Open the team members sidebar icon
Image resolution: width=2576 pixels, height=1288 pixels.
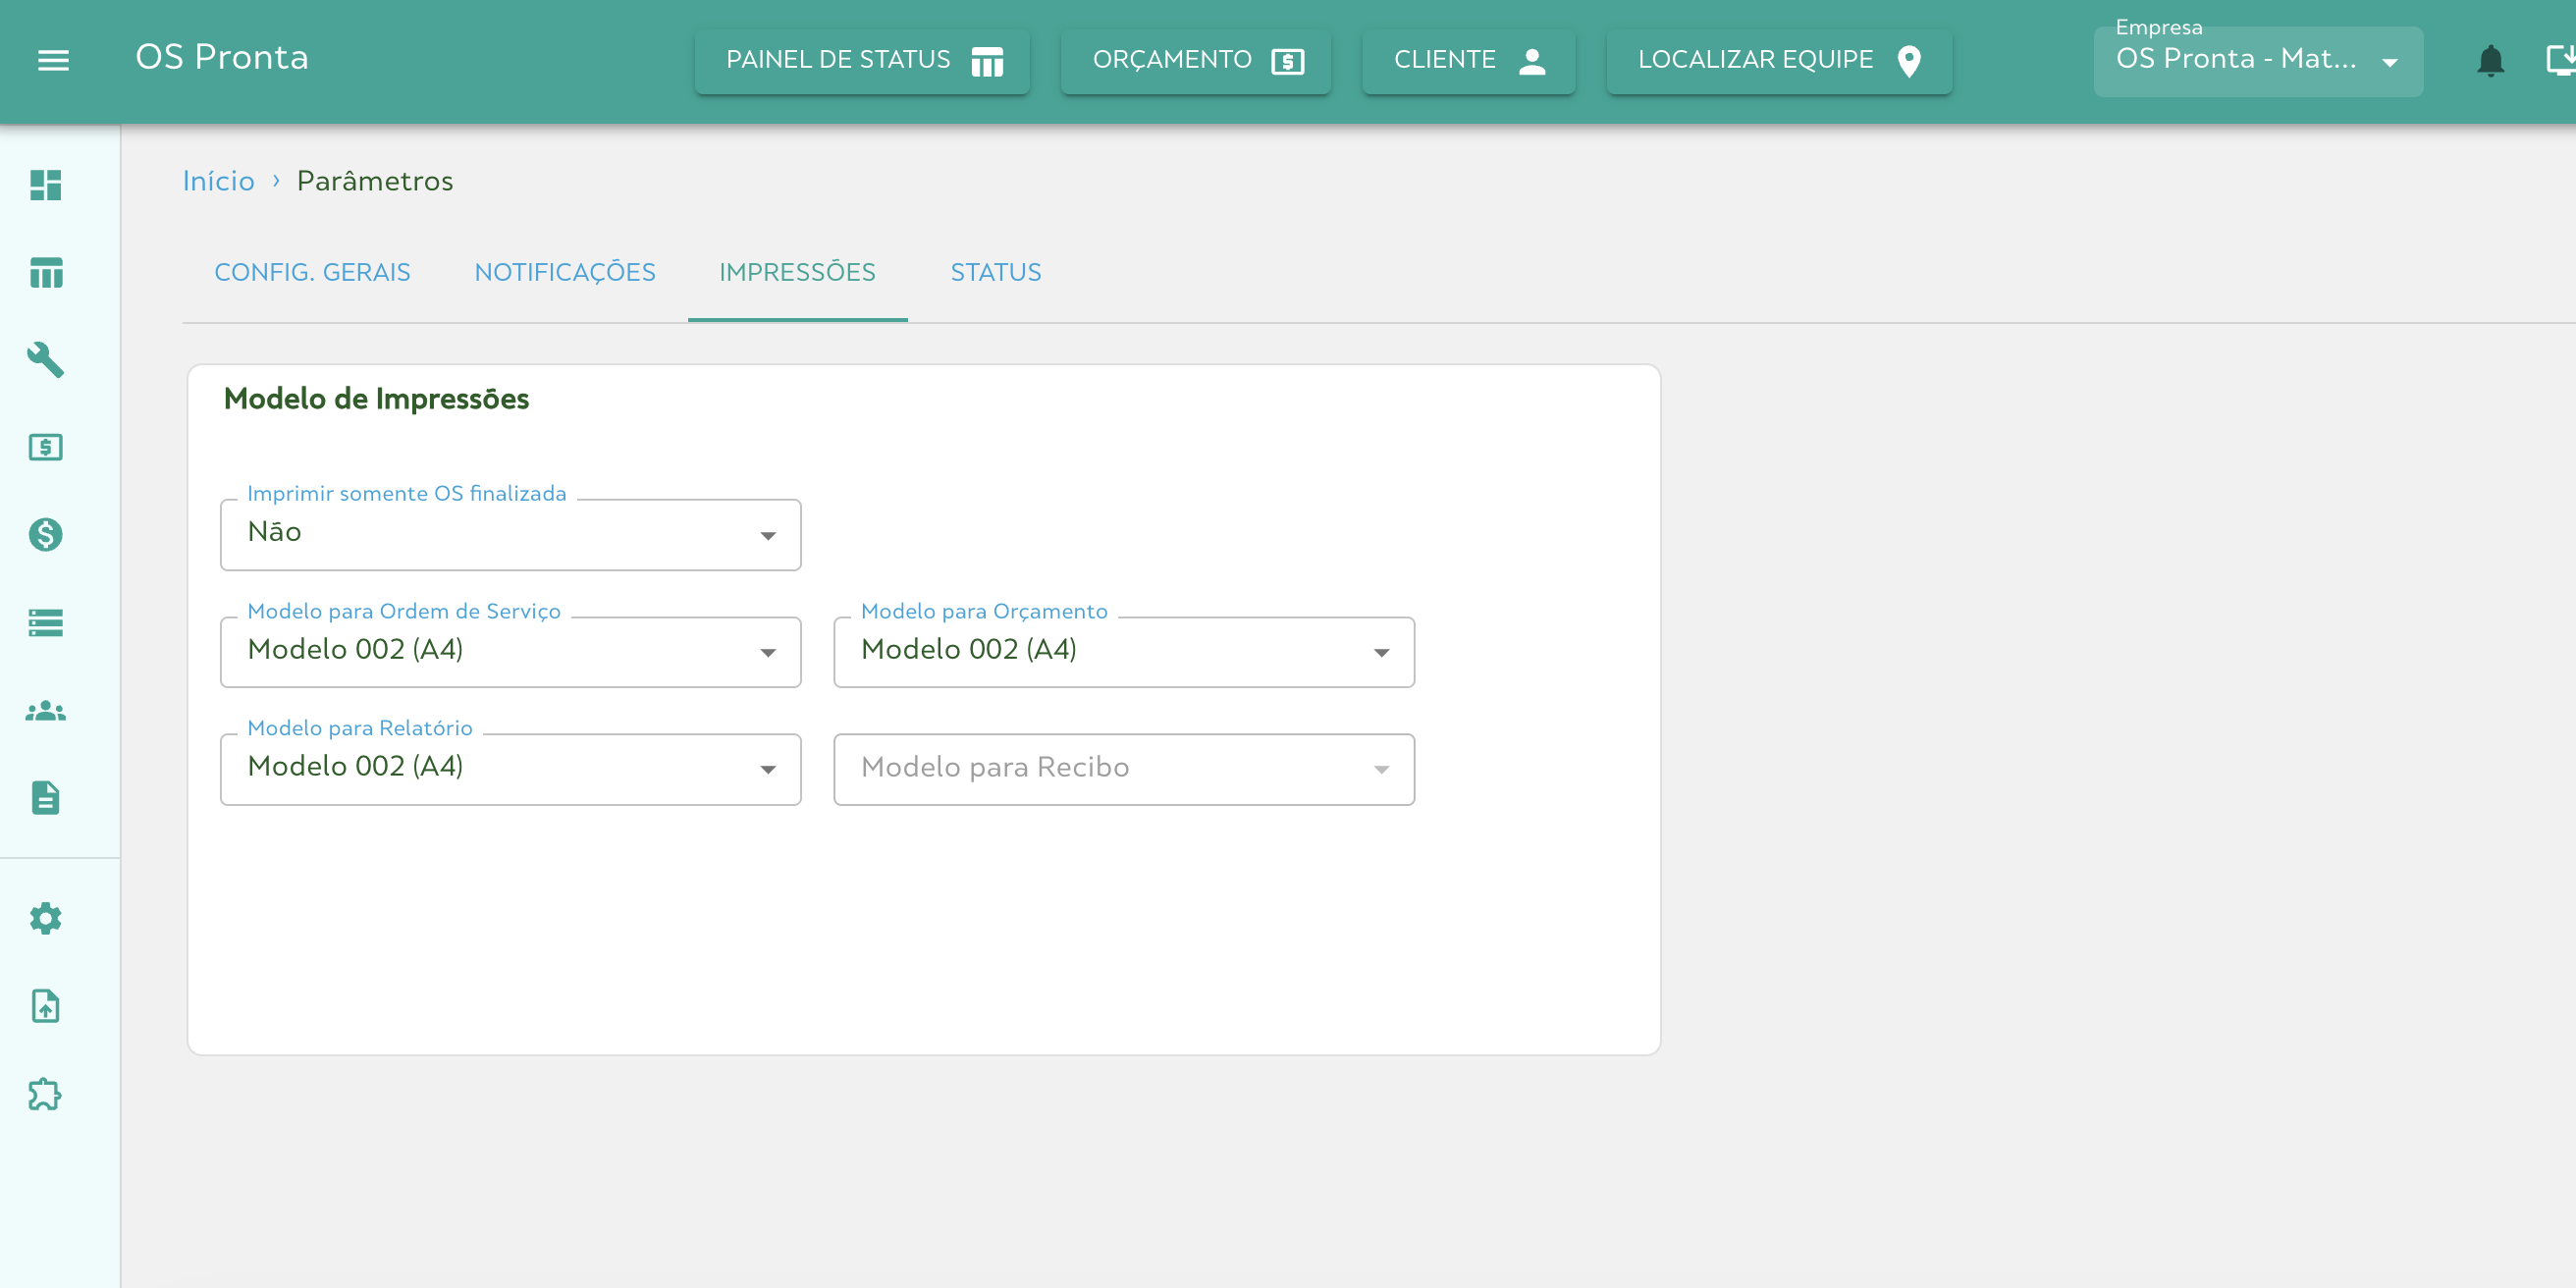(x=46, y=711)
